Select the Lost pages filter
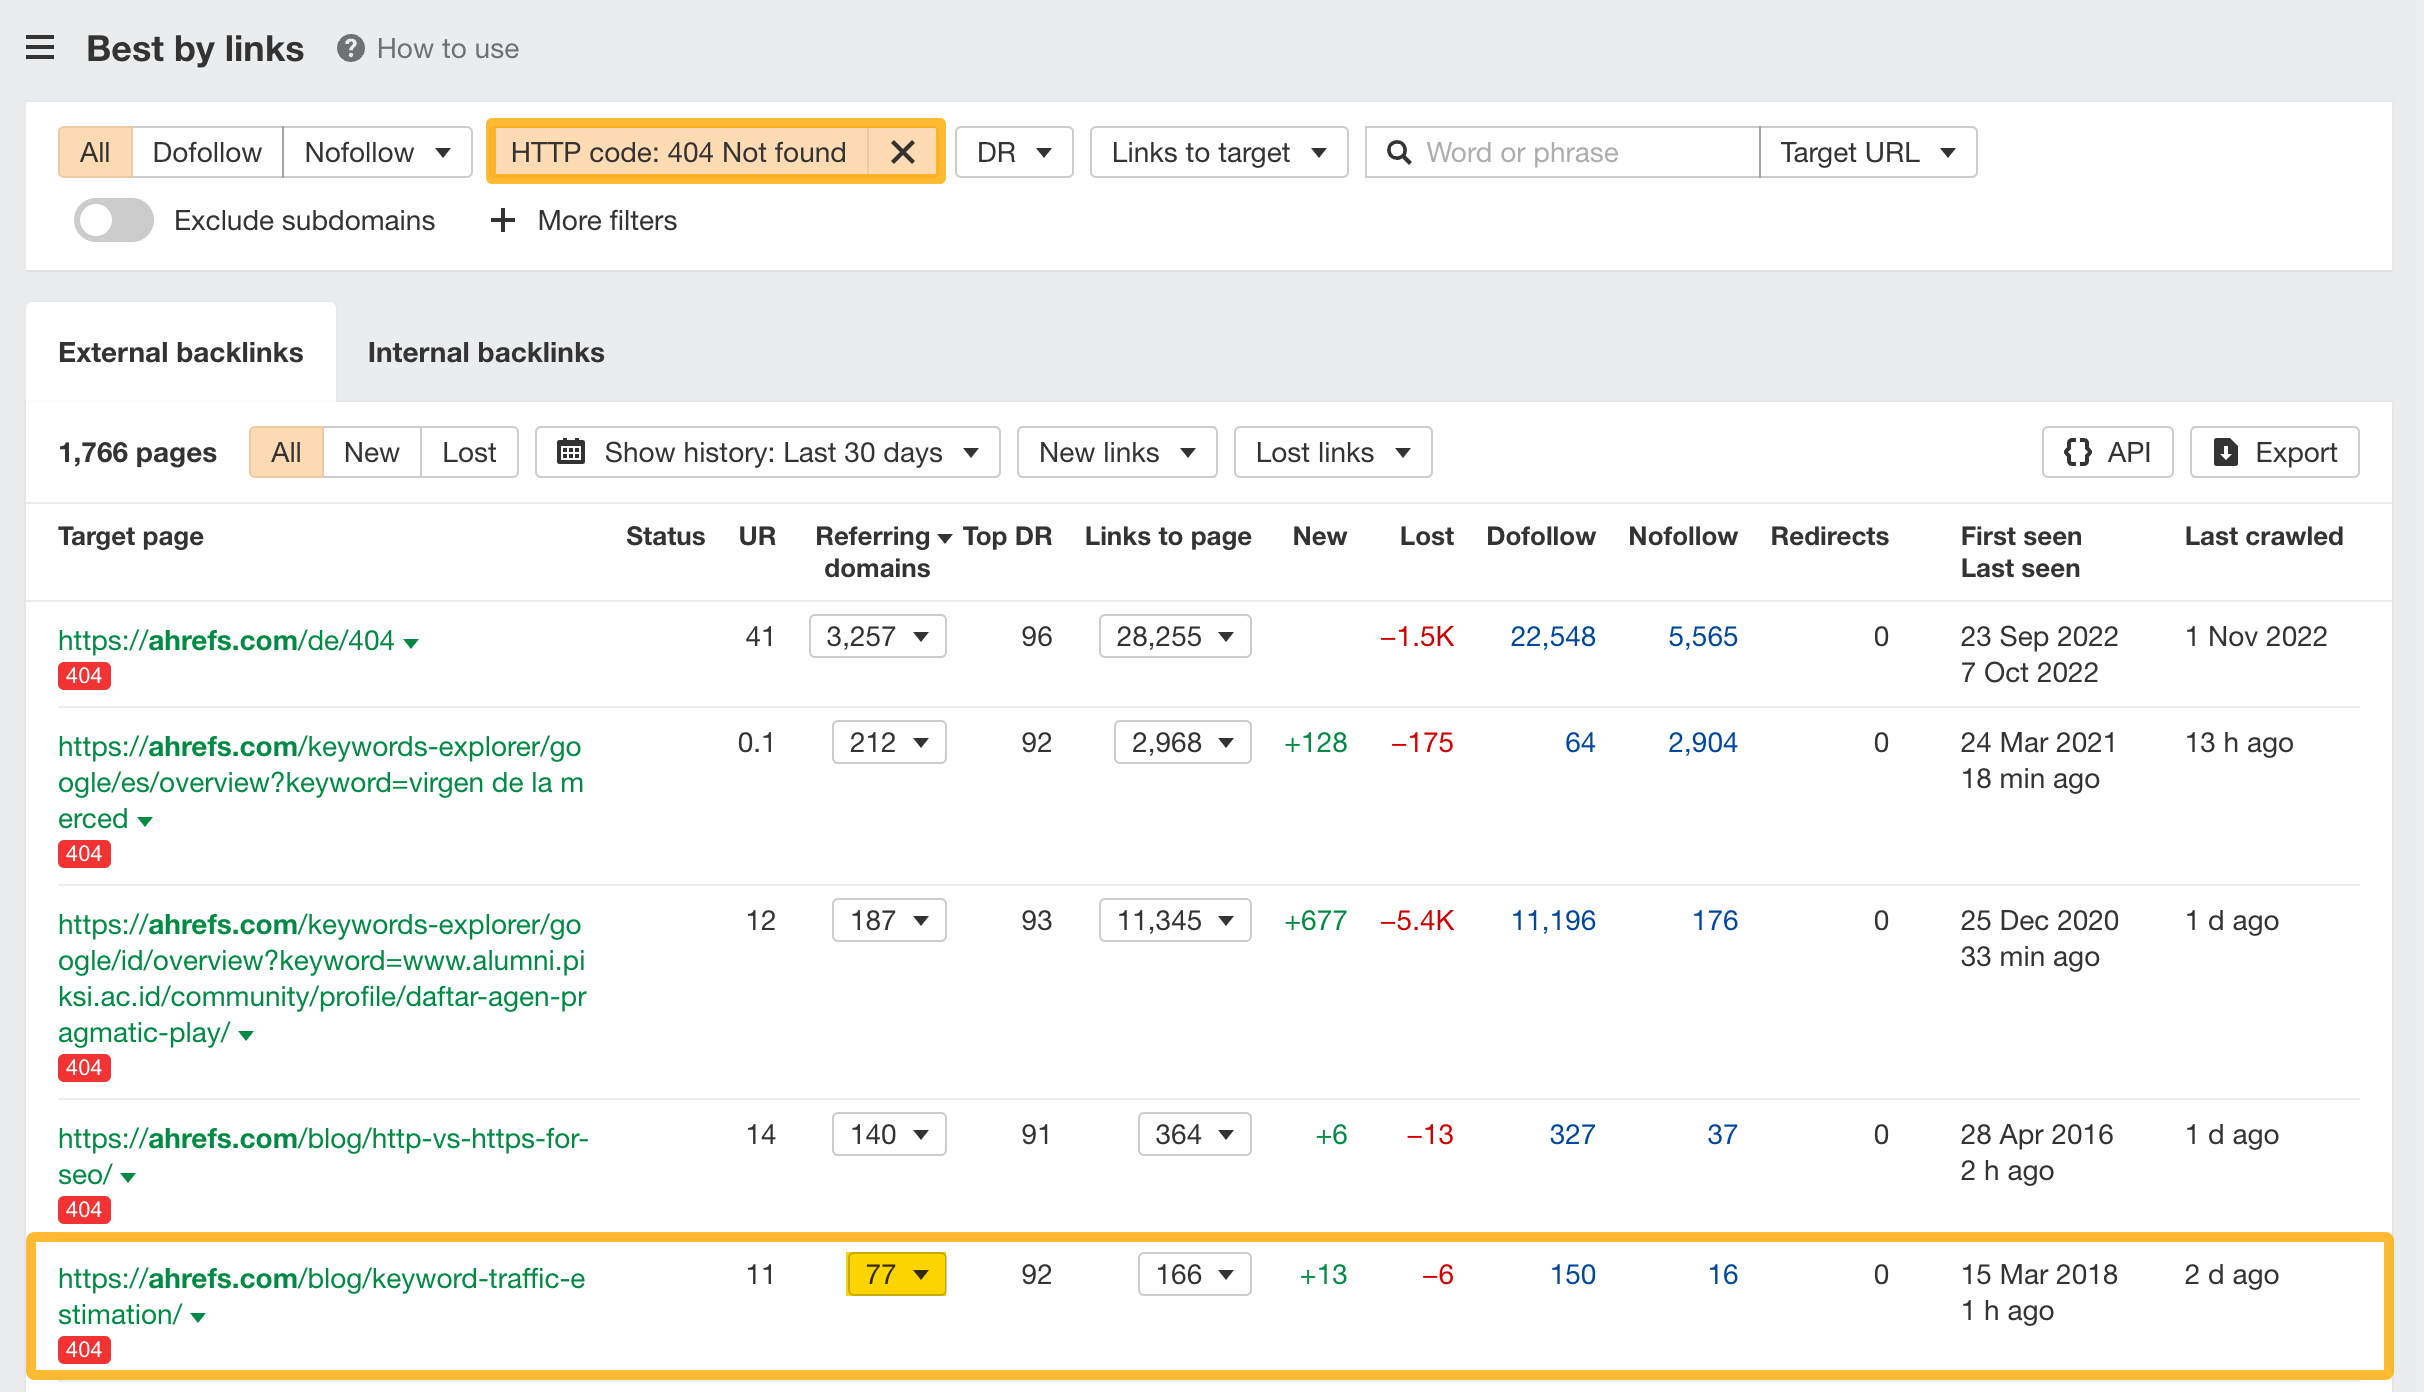The height and width of the screenshot is (1392, 2424). [x=469, y=452]
